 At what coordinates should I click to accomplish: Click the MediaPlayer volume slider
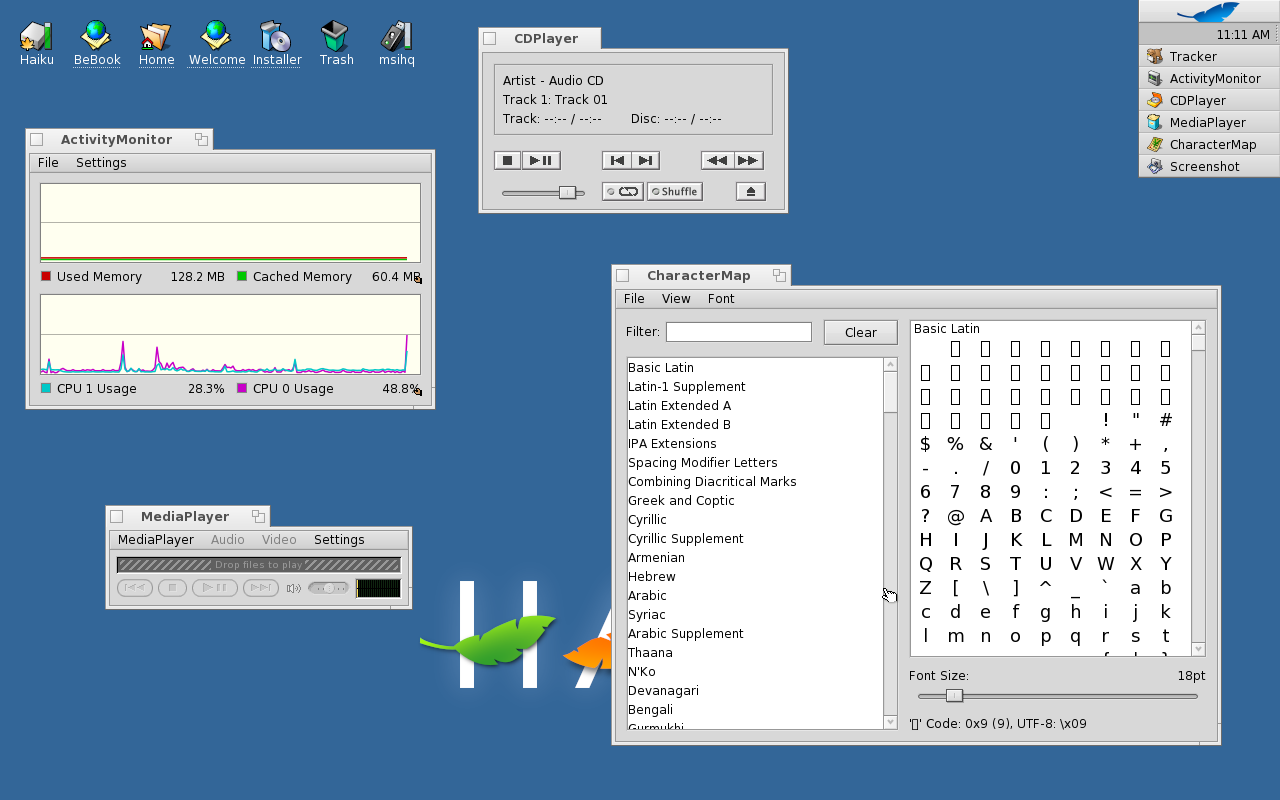click(x=328, y=588)
